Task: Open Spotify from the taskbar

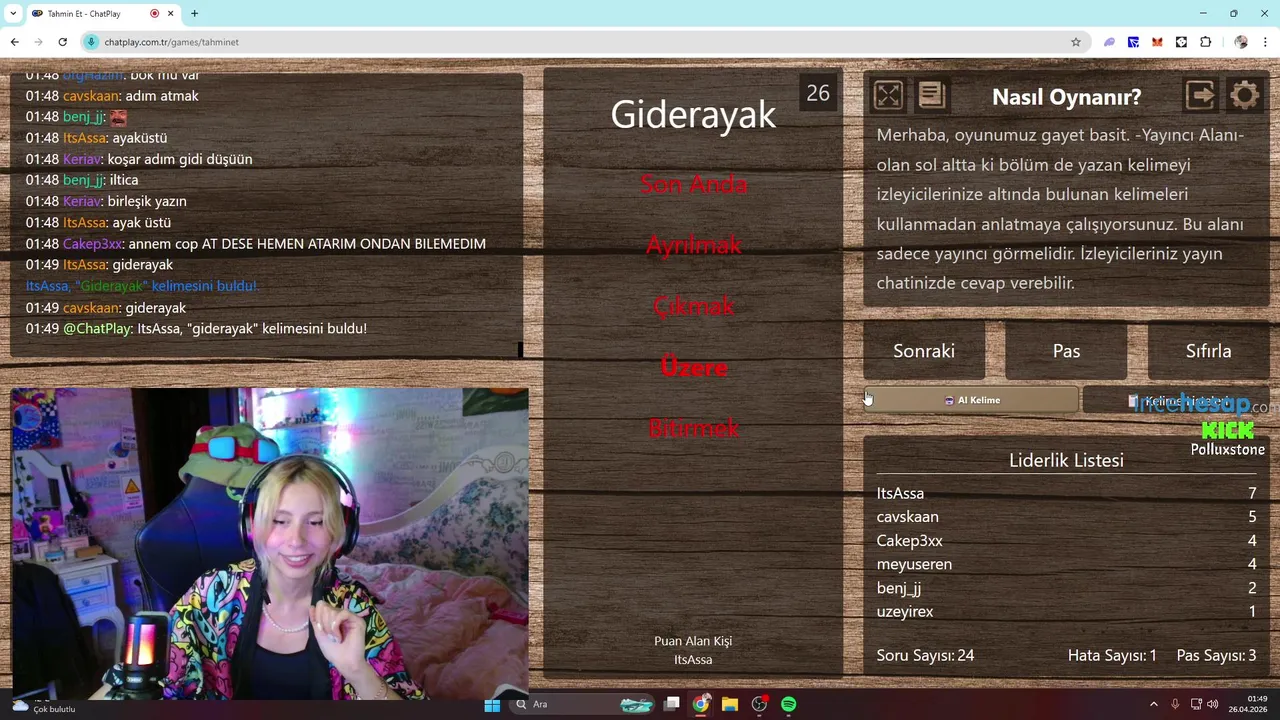Action: point(788,704)
